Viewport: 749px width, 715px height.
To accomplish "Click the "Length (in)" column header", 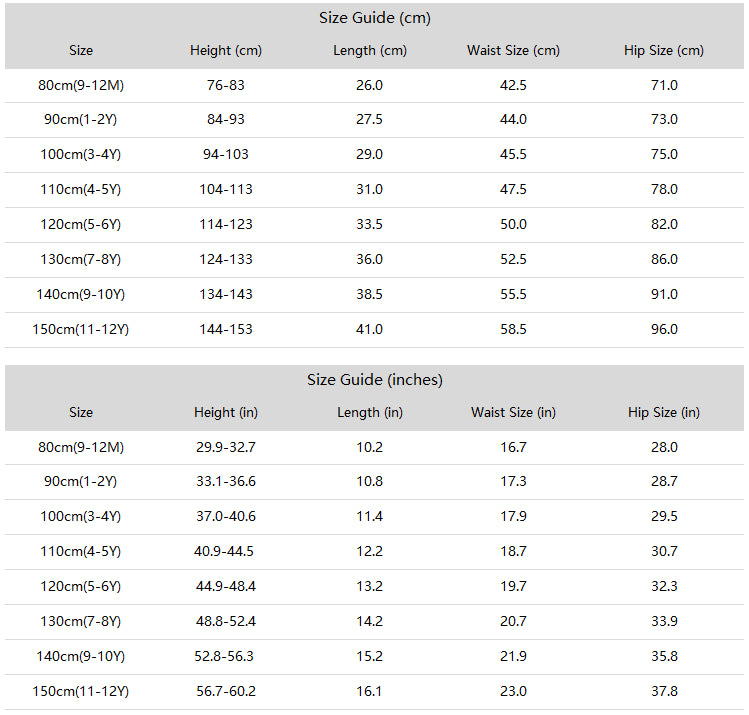I will click(x=369, y=412).
